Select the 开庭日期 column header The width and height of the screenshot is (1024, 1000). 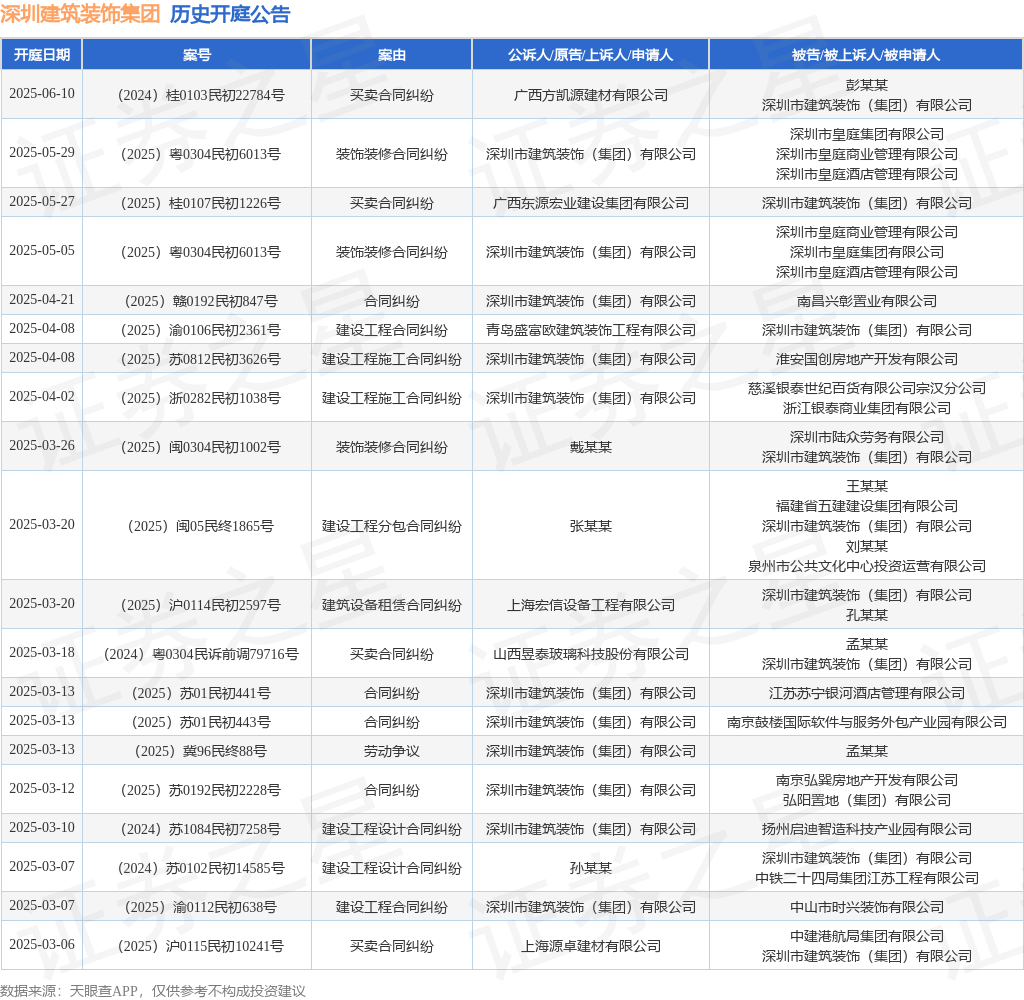[x=42, y=55]
